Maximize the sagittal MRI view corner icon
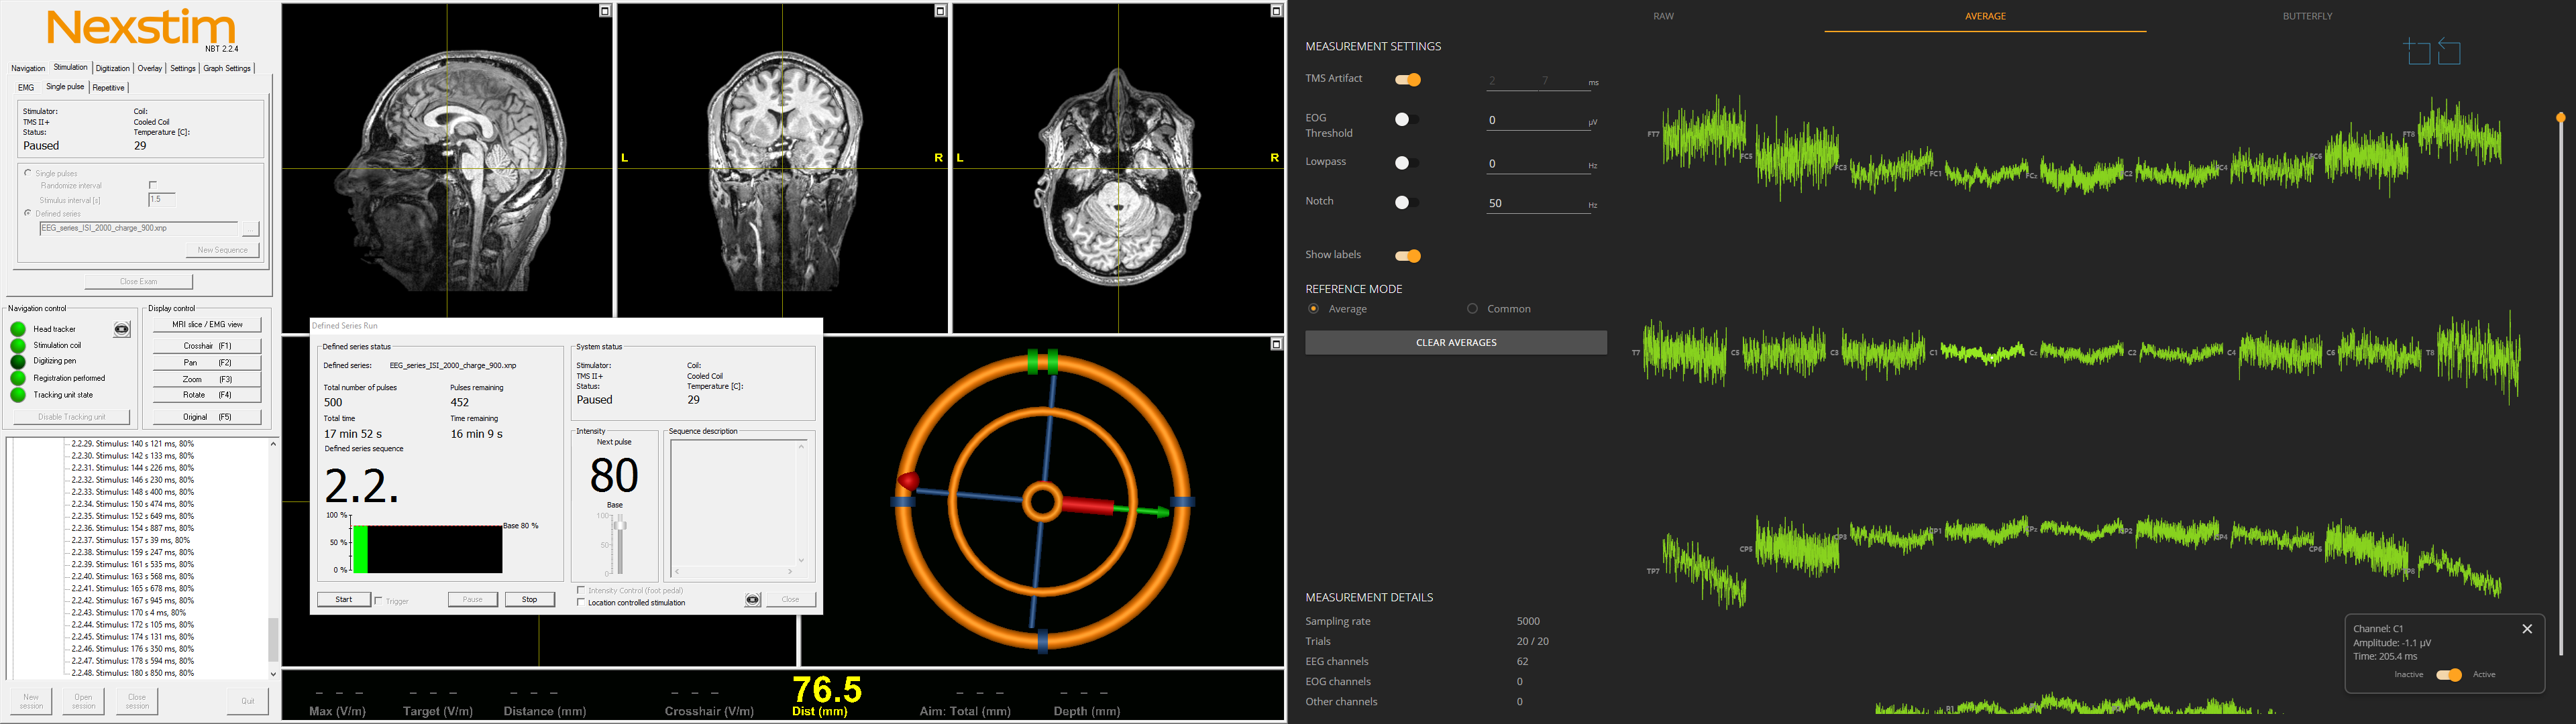 point(605,11)
